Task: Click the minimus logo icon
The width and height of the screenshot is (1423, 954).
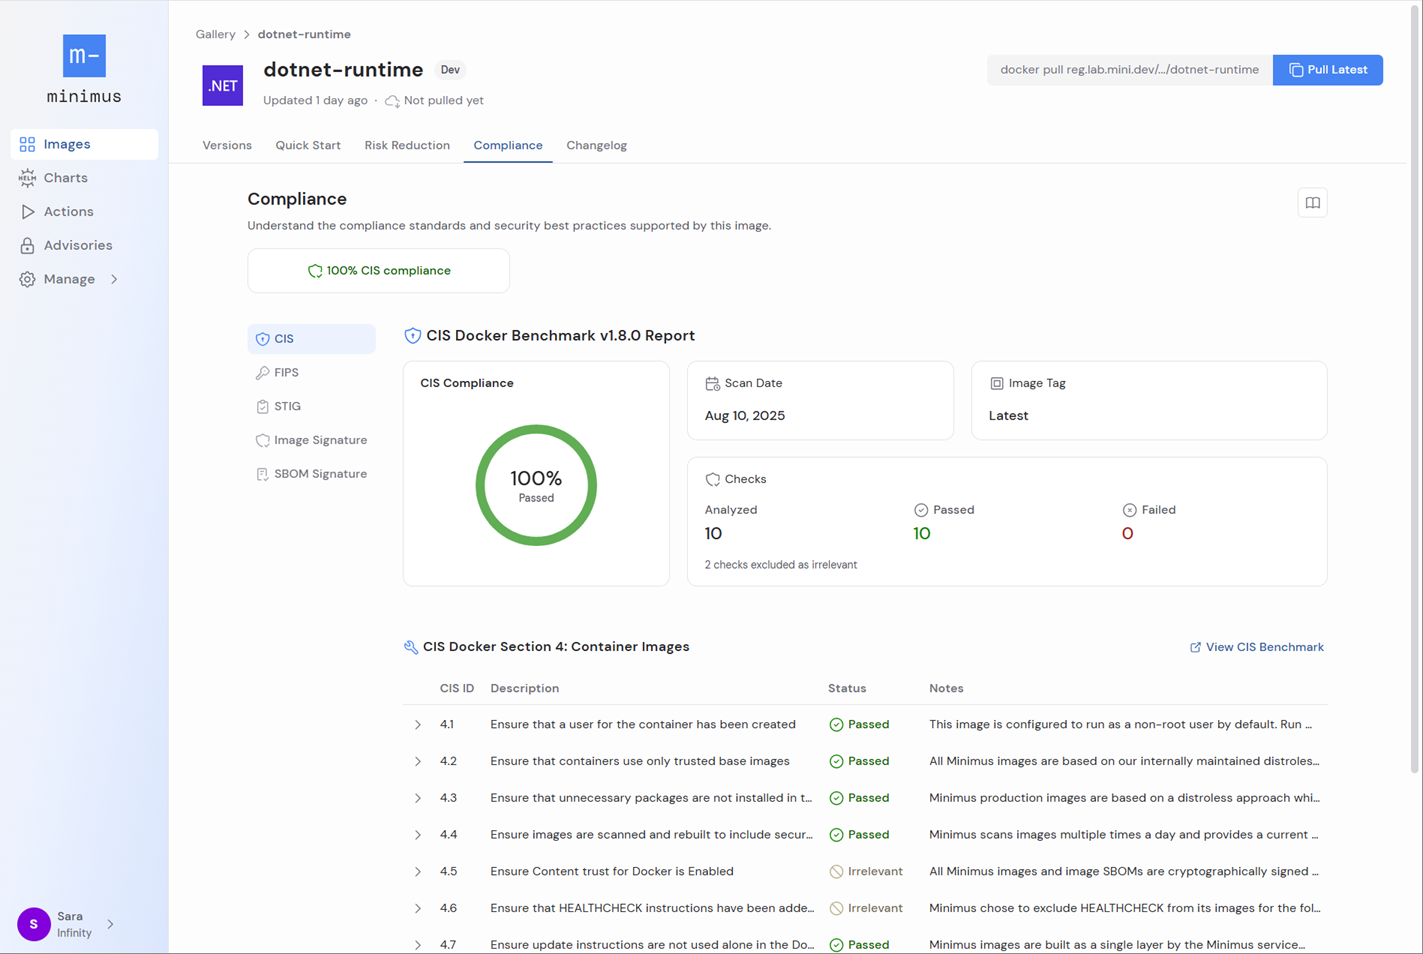Action: [x=84, y=56]
